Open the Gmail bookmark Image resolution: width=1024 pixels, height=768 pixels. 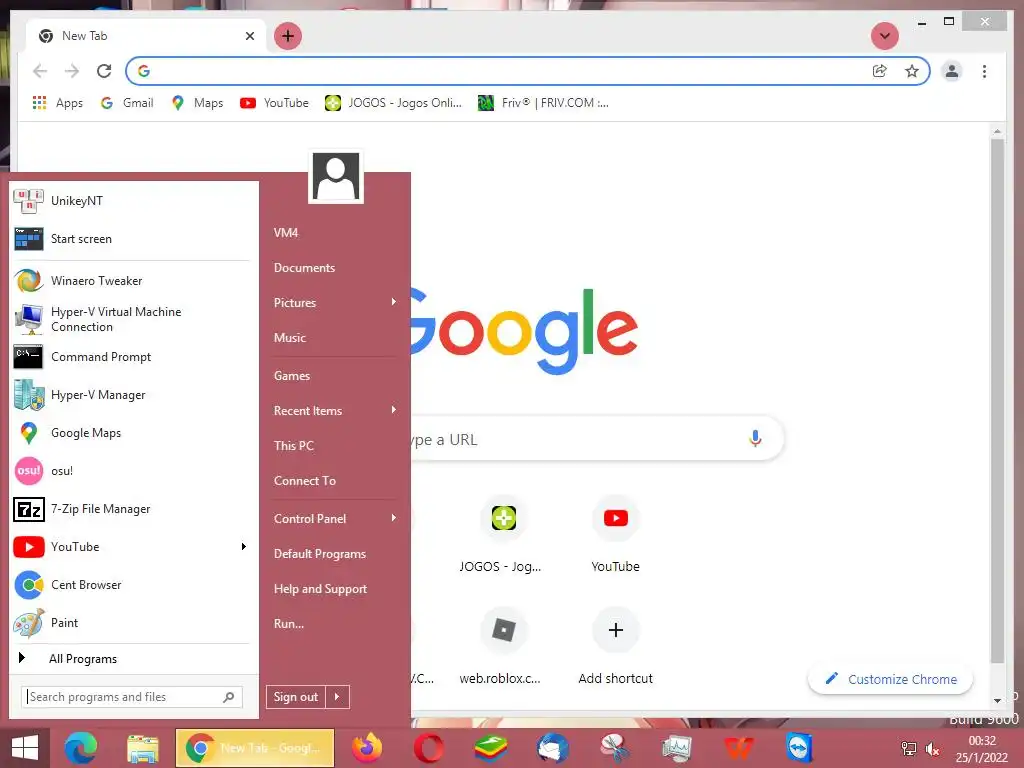(x=127, y=103)
